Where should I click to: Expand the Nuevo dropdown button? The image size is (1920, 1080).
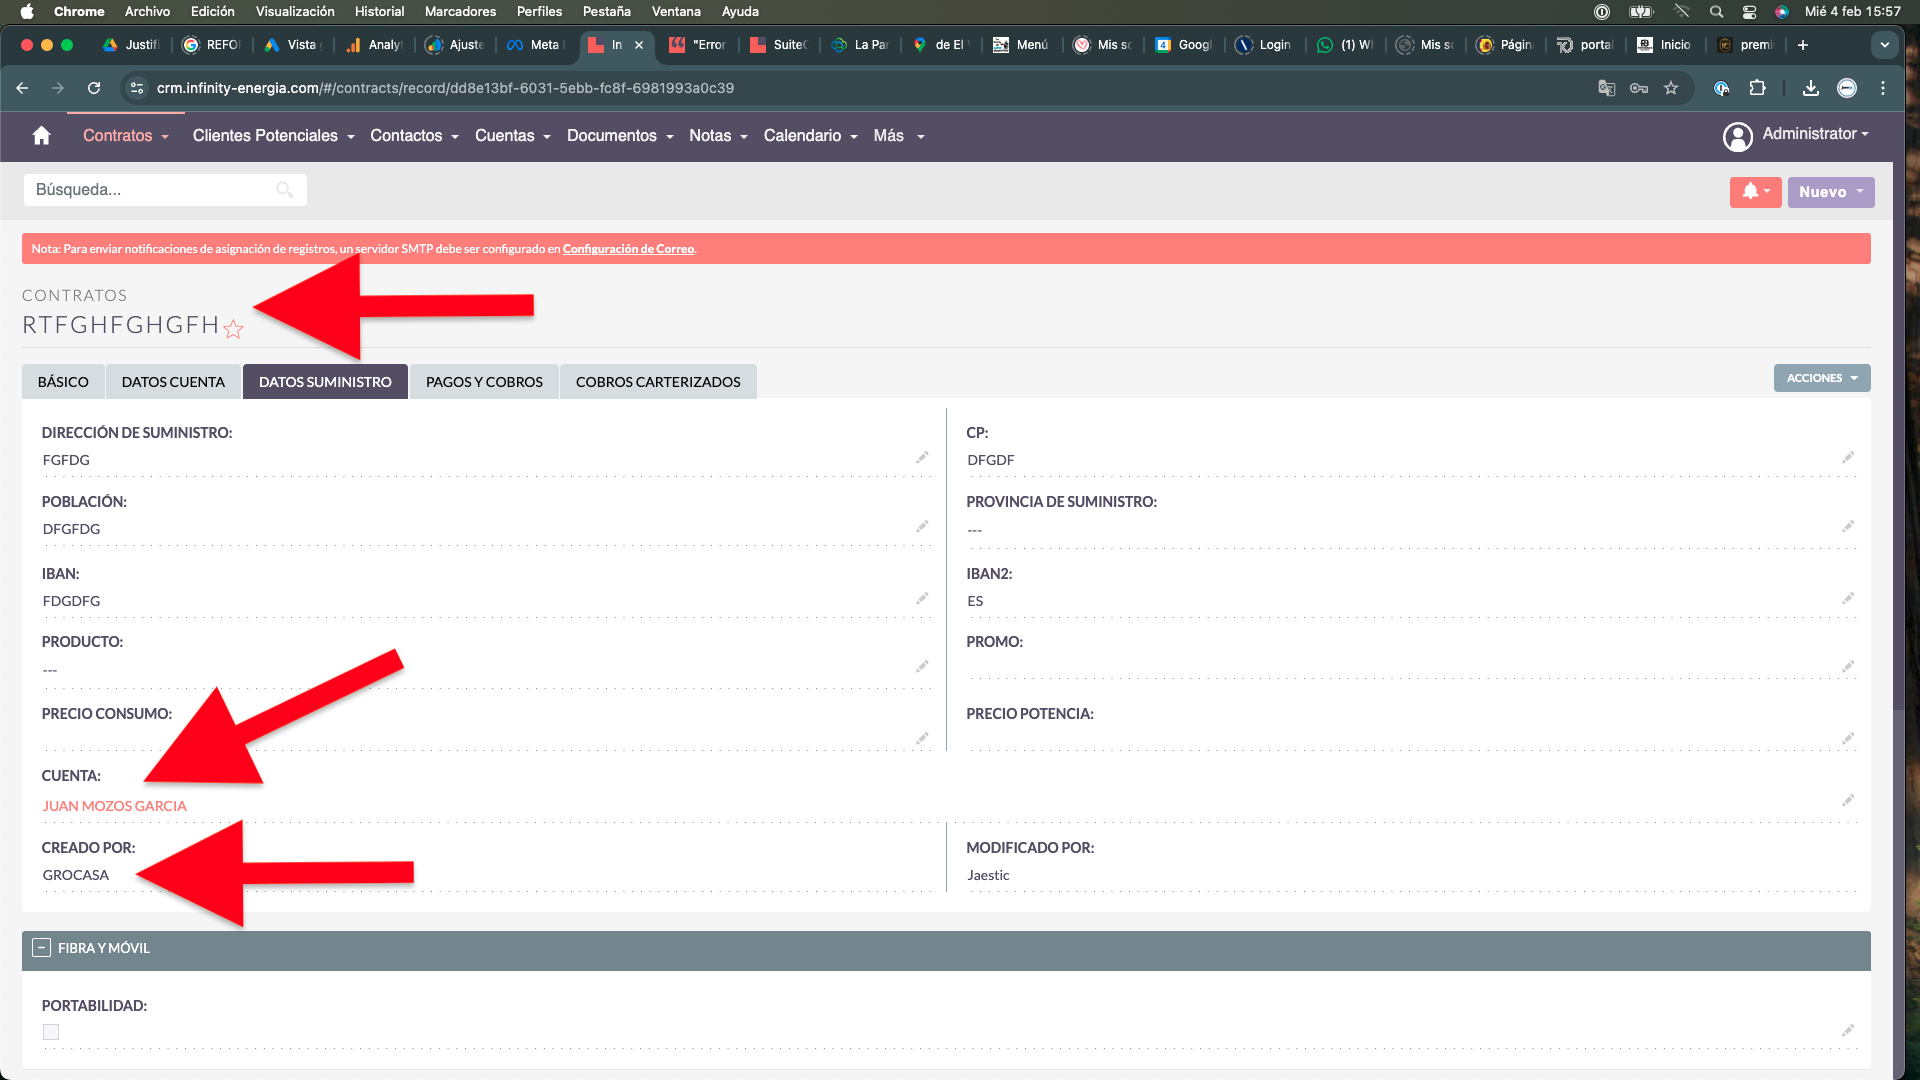(x=1830, y=192)
